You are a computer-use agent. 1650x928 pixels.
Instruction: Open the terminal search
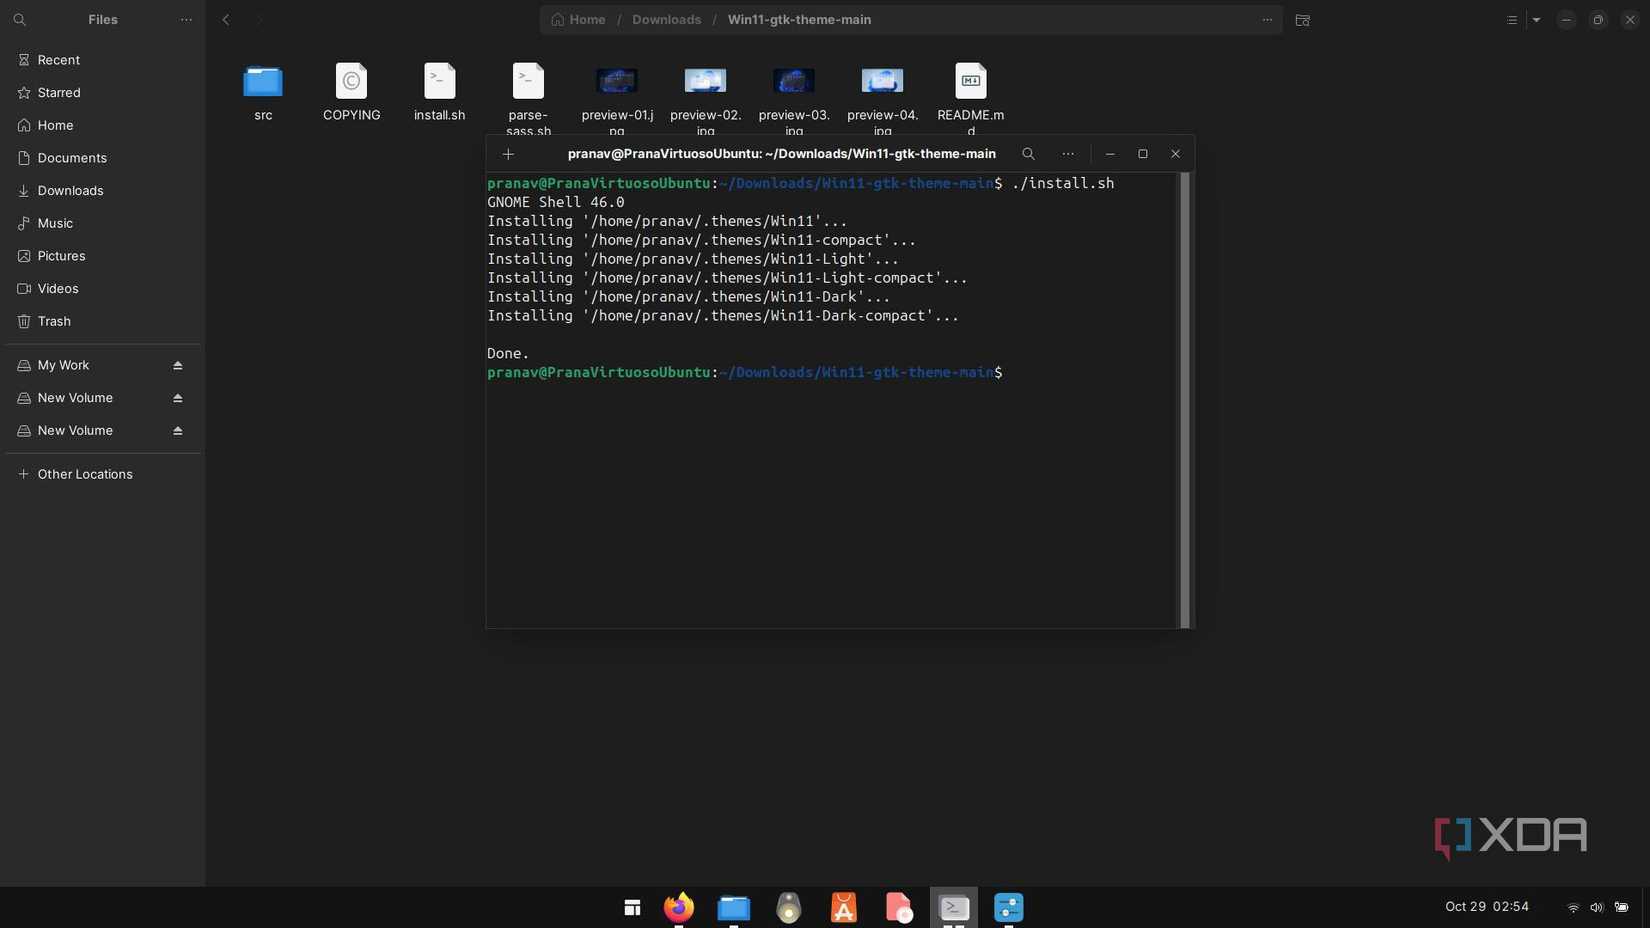(1027, 154)
